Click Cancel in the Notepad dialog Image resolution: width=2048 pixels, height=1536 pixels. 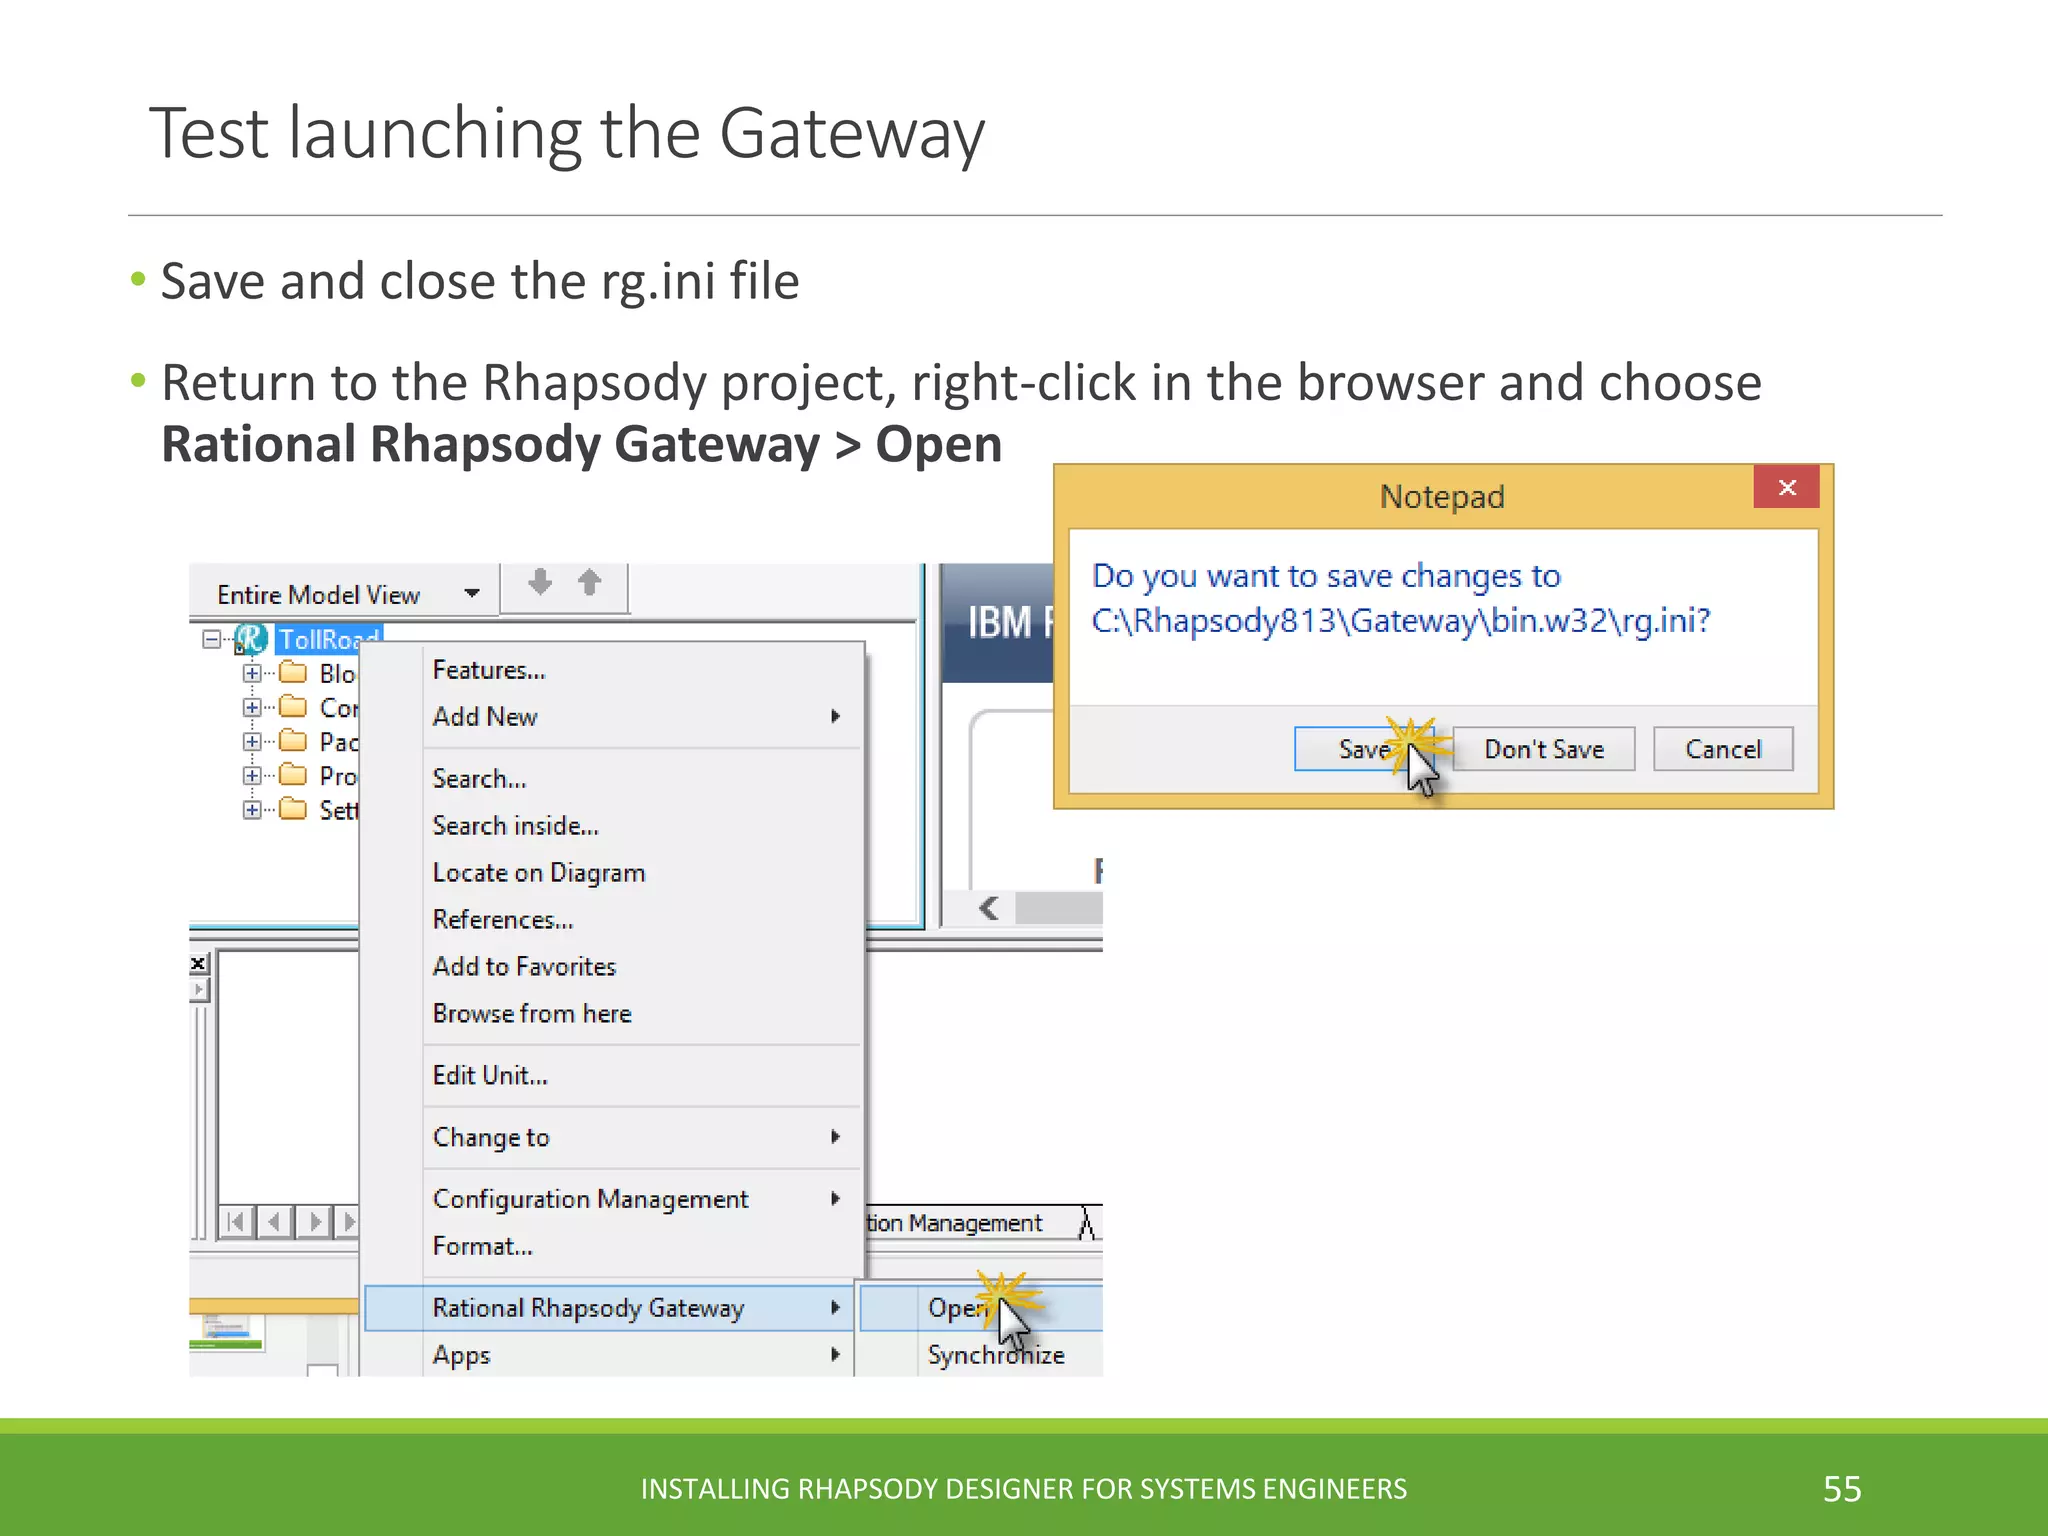coord(1723,749)
